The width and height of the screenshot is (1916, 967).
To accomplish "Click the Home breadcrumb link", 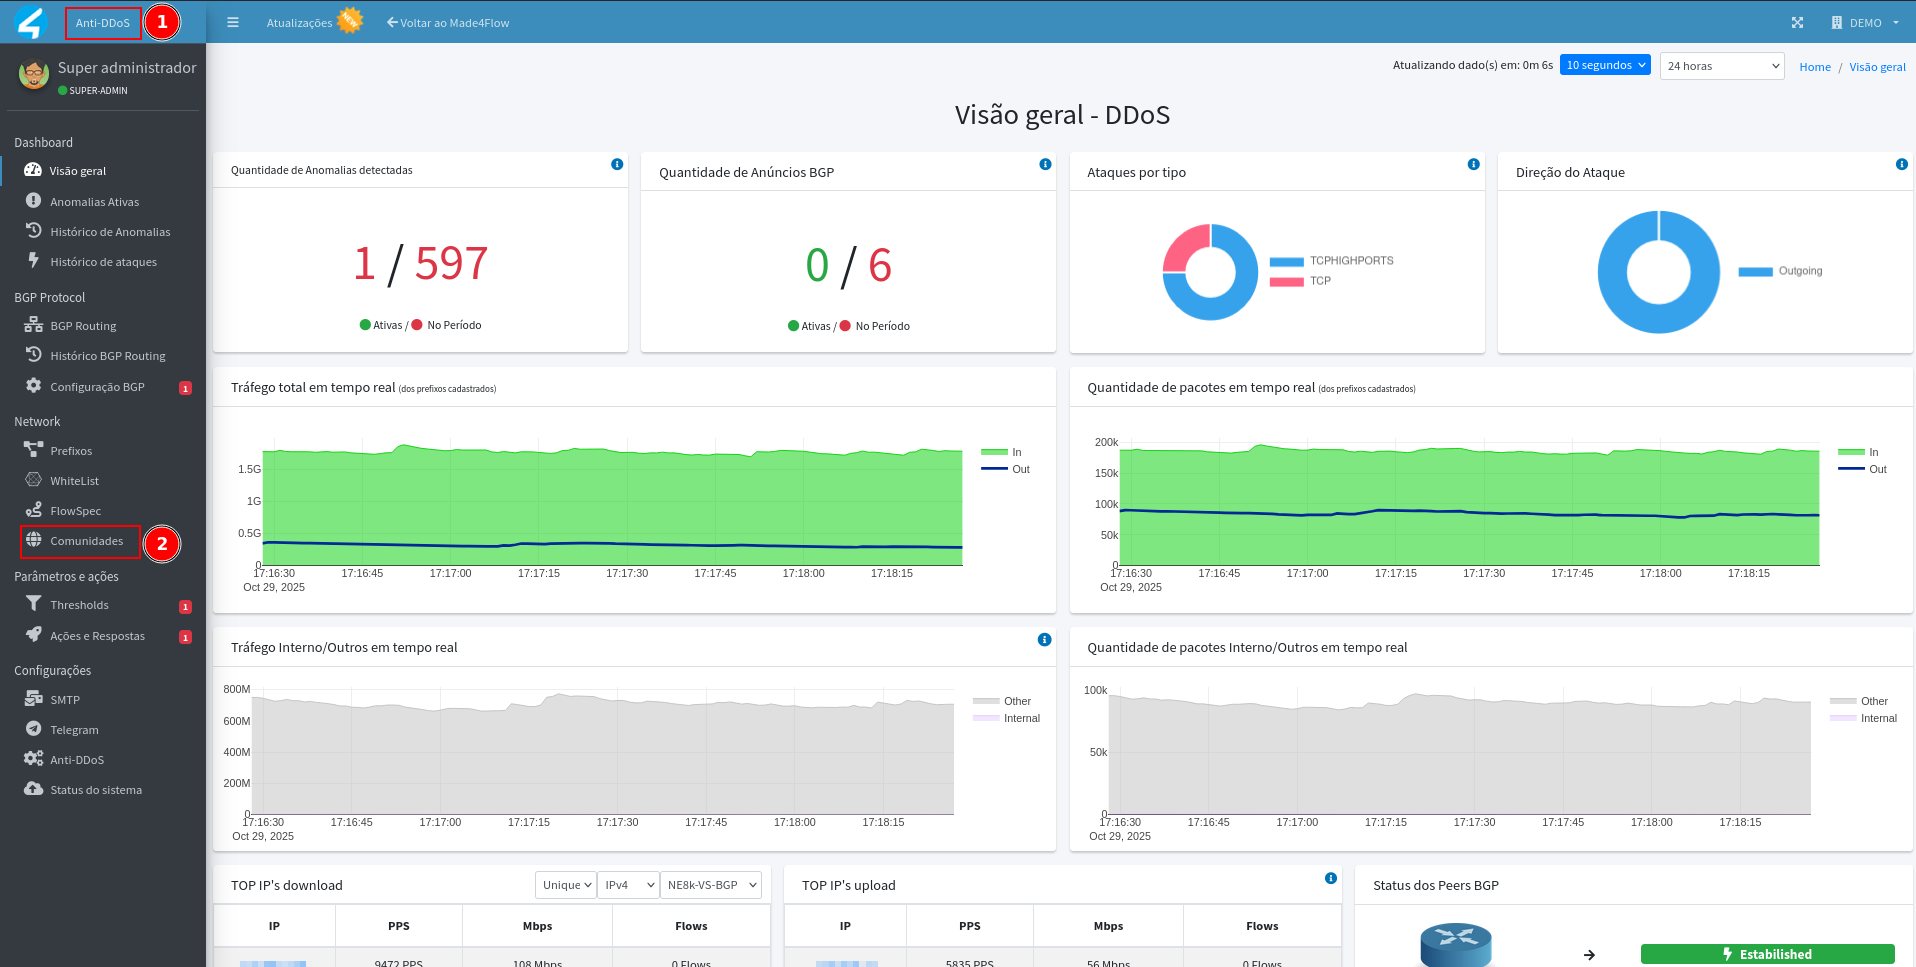I will click(x=1814, y=67).
